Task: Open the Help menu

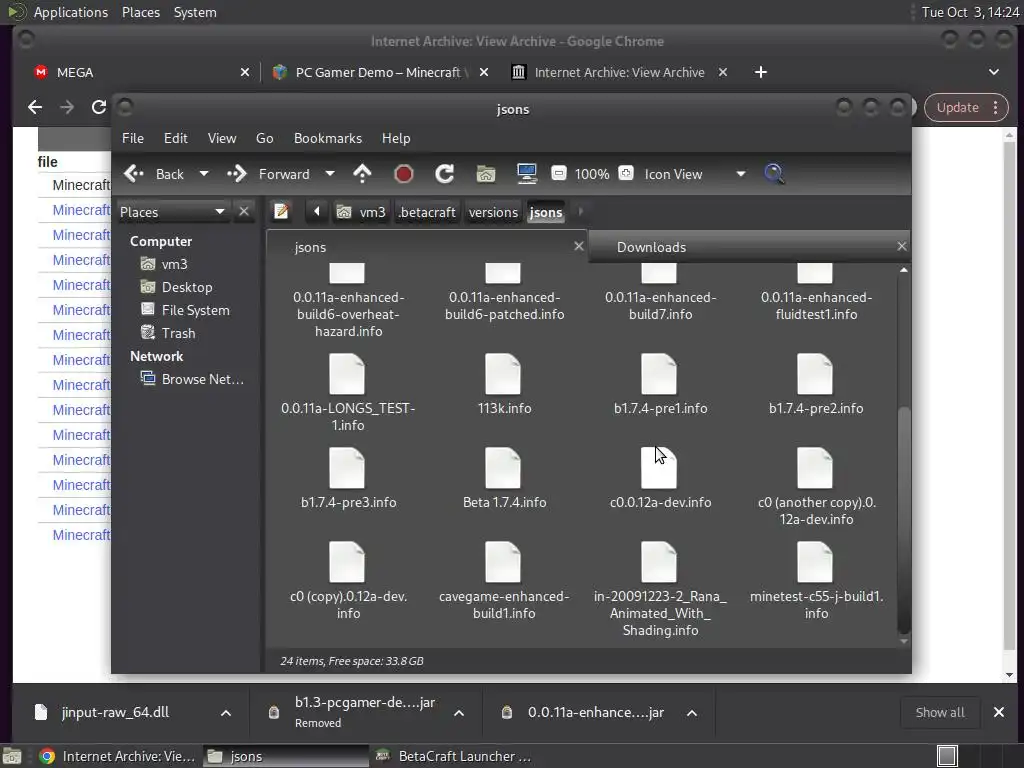Action: (396, 138)
